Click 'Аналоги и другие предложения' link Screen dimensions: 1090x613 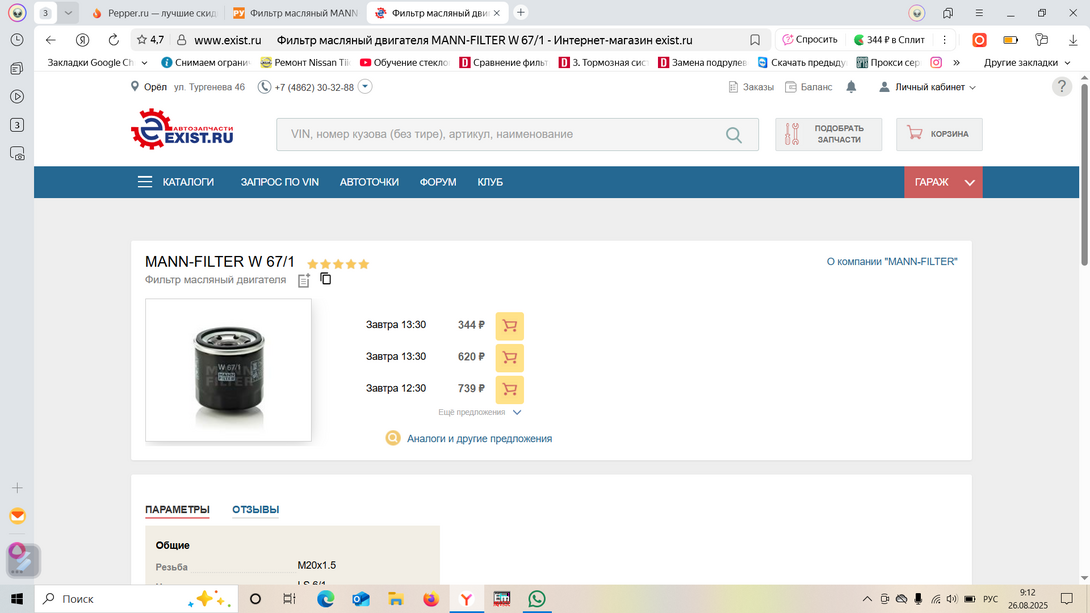point(479,438)
